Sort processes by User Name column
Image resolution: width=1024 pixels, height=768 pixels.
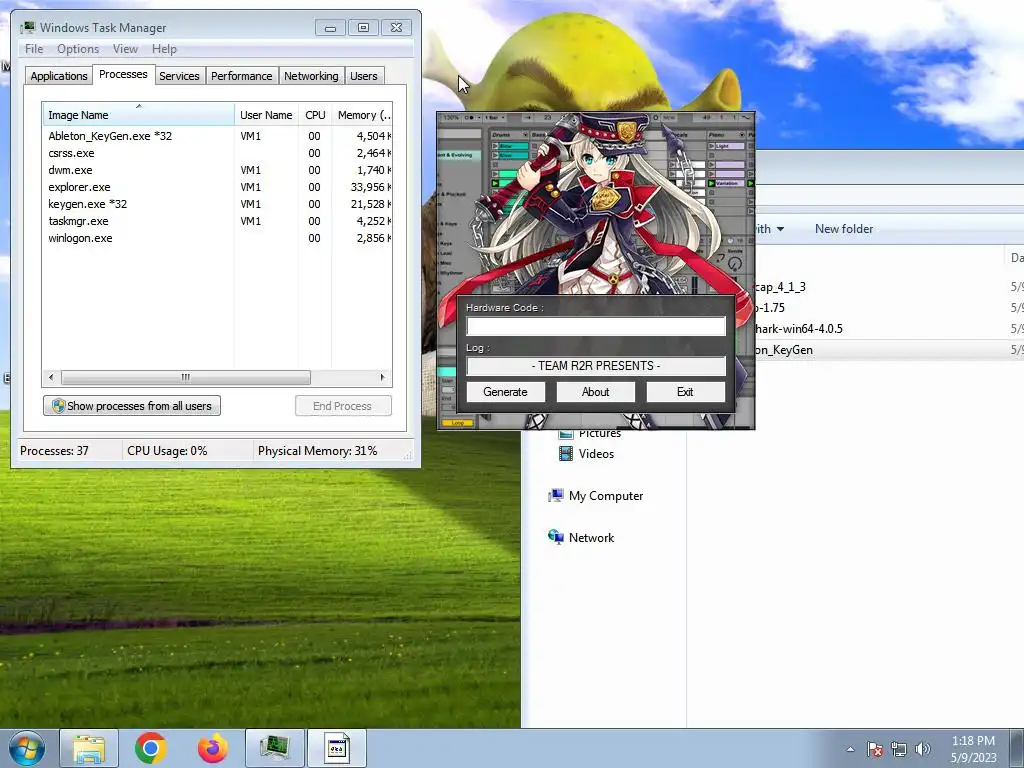[266, 115]
